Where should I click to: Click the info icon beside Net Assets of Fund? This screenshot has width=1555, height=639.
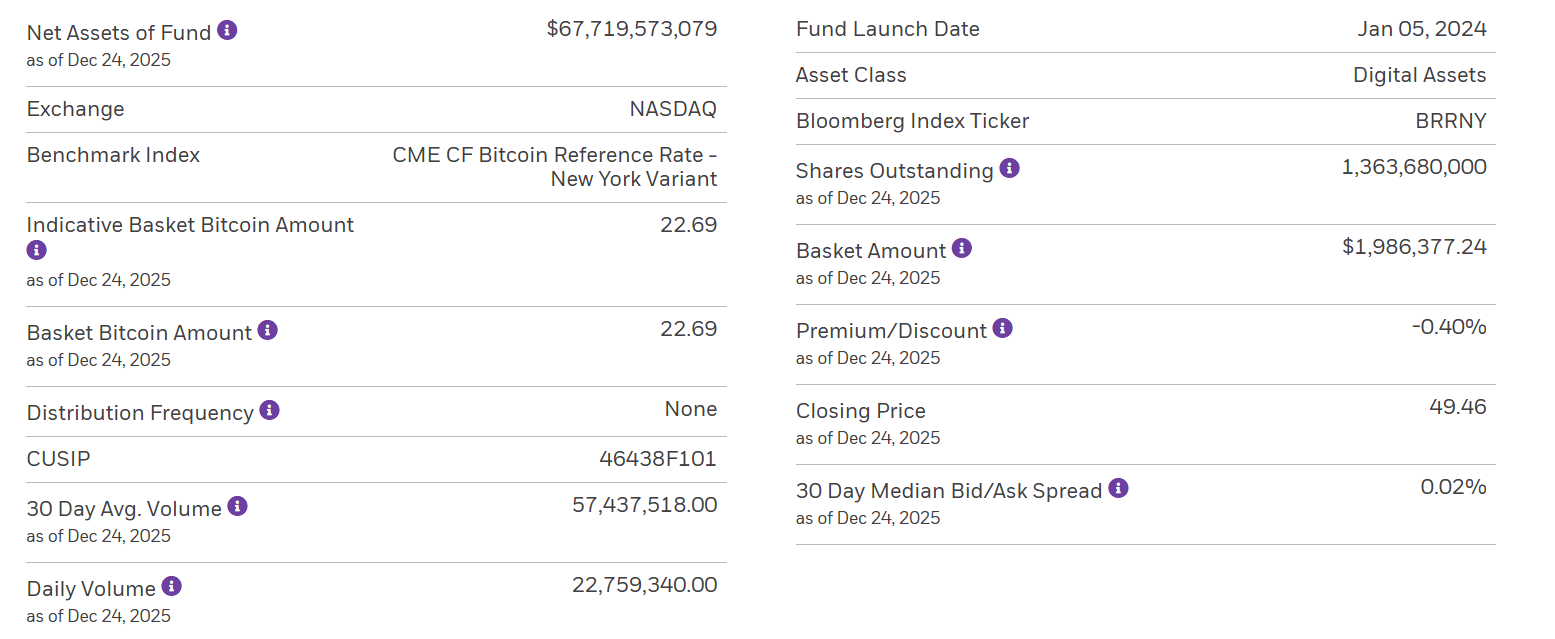pyautogui.click(x=227, y=30)
